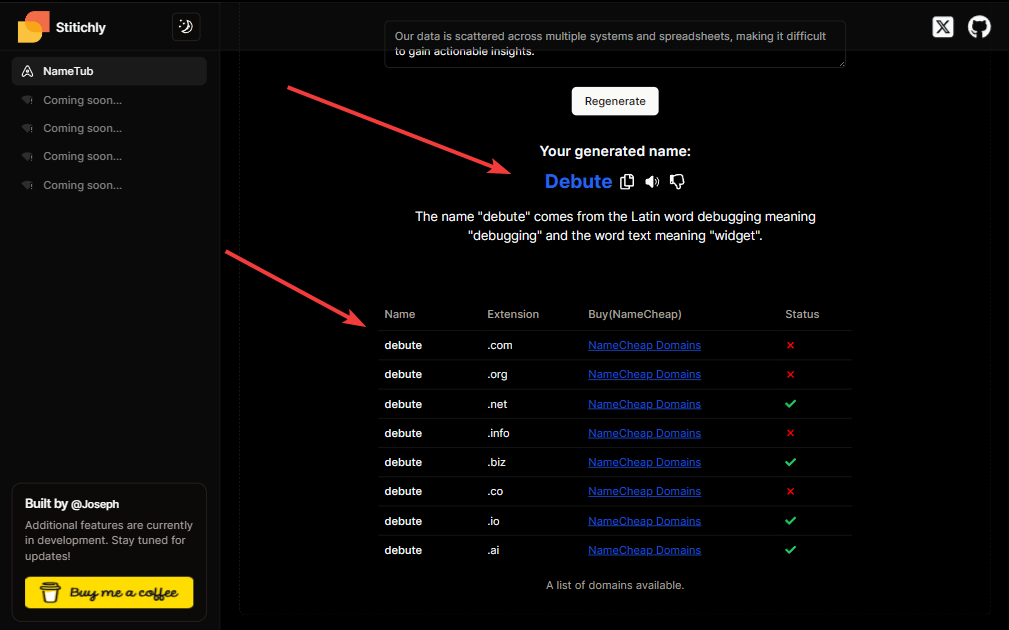Image resolution: width=1009 pixels, height=630 pixels.
Task: Click inside the problem description text area
Action: [615, 44]
